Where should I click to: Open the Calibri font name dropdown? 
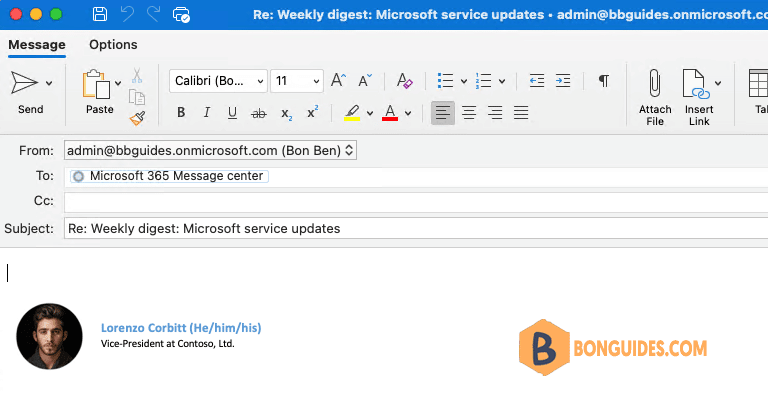(x=218, y=81)
